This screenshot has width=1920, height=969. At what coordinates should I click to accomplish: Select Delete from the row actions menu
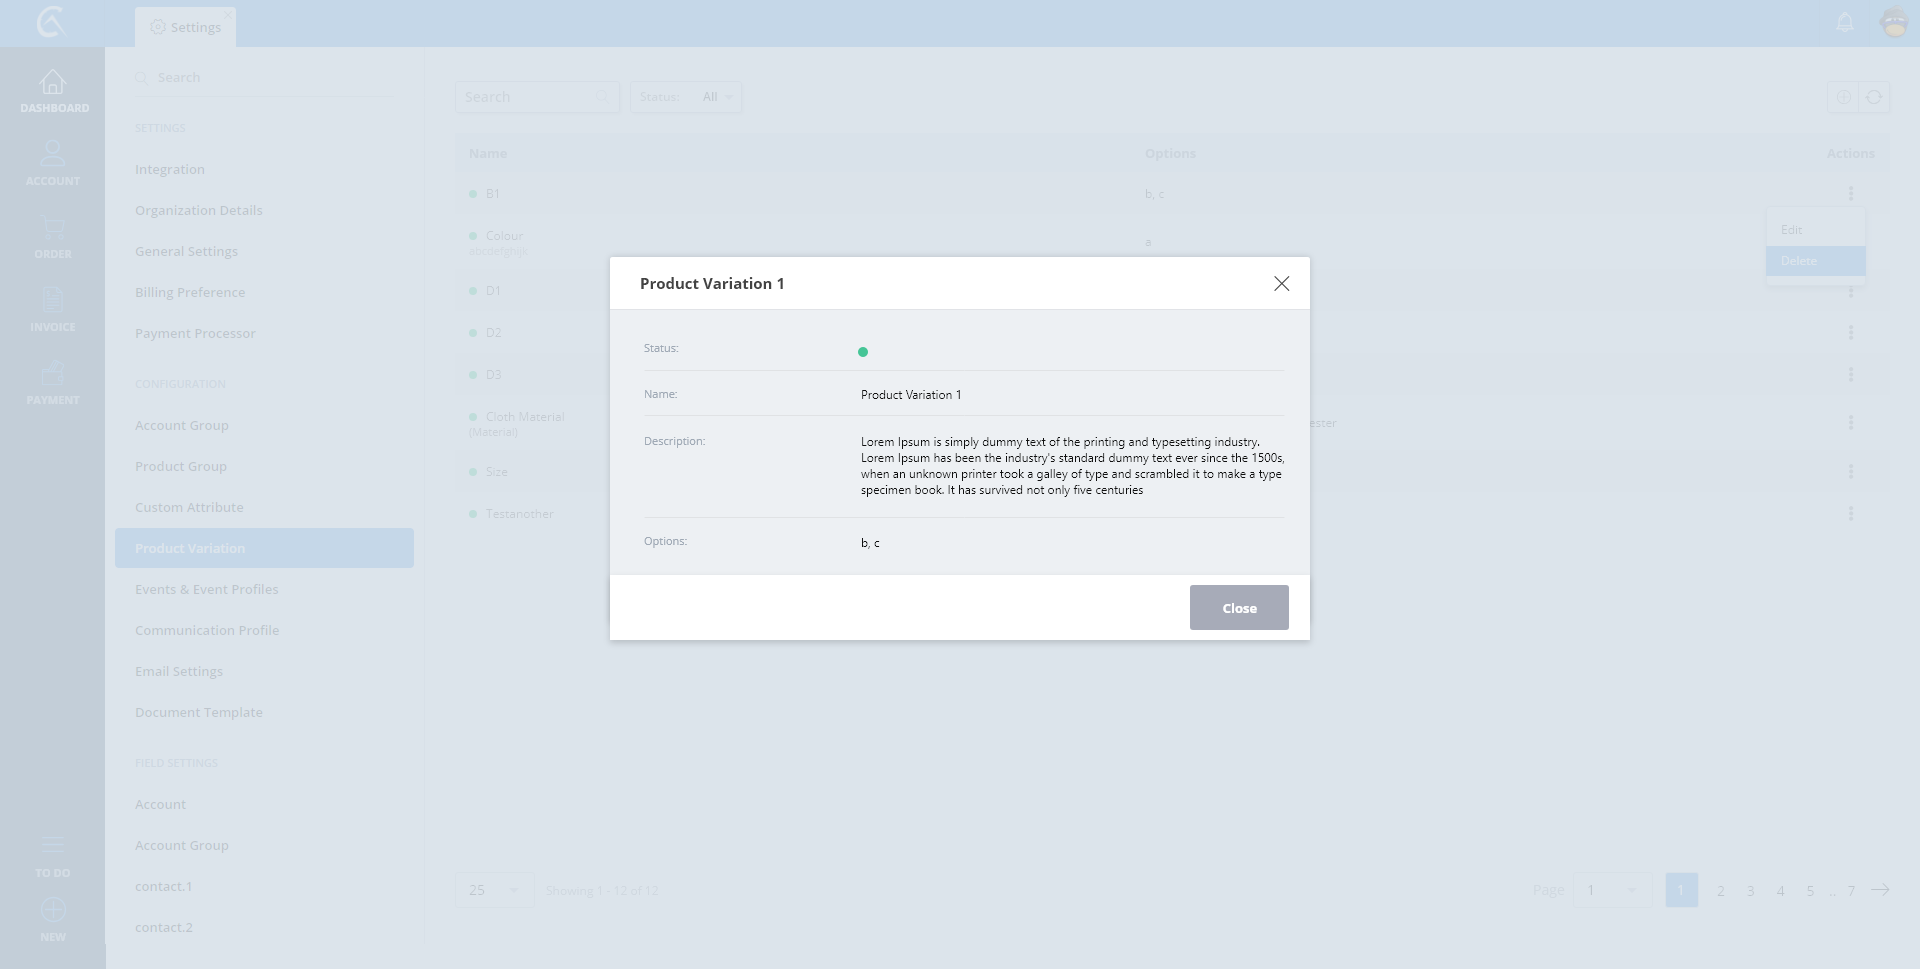click(x=1814, y=261)
